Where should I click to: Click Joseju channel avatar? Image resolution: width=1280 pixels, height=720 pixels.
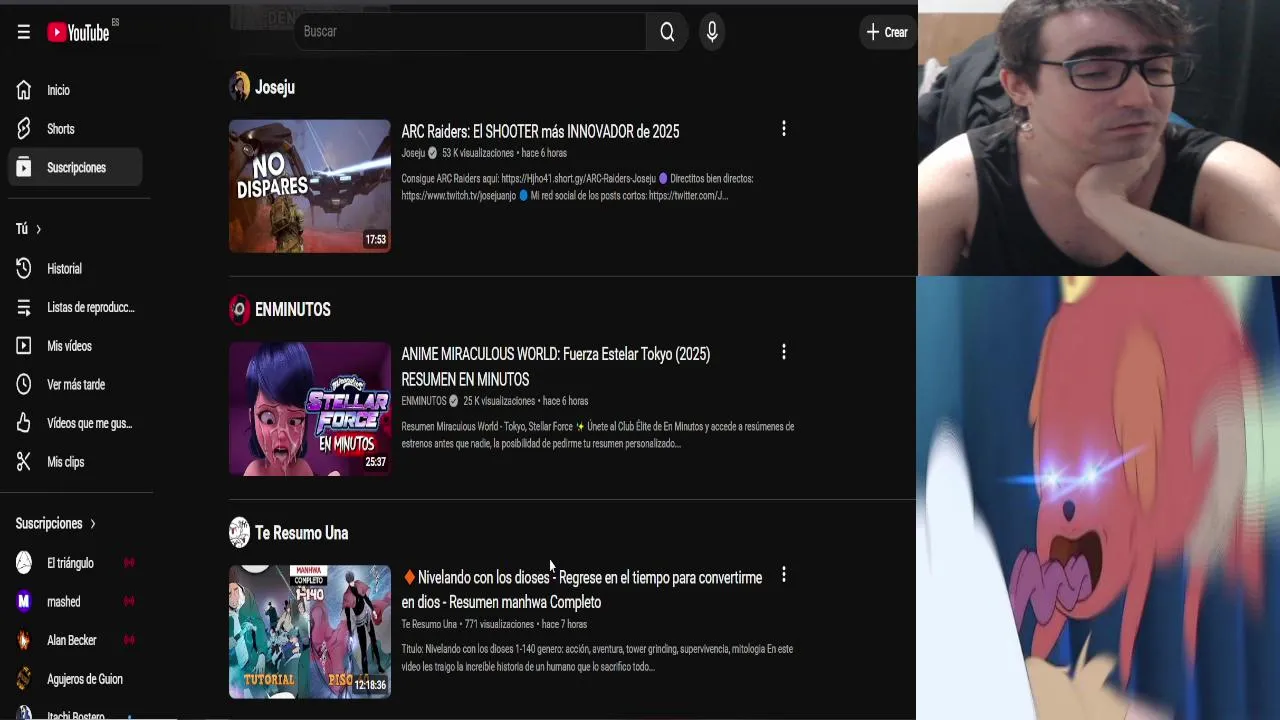pyautogui.click(x=239, y=87)
